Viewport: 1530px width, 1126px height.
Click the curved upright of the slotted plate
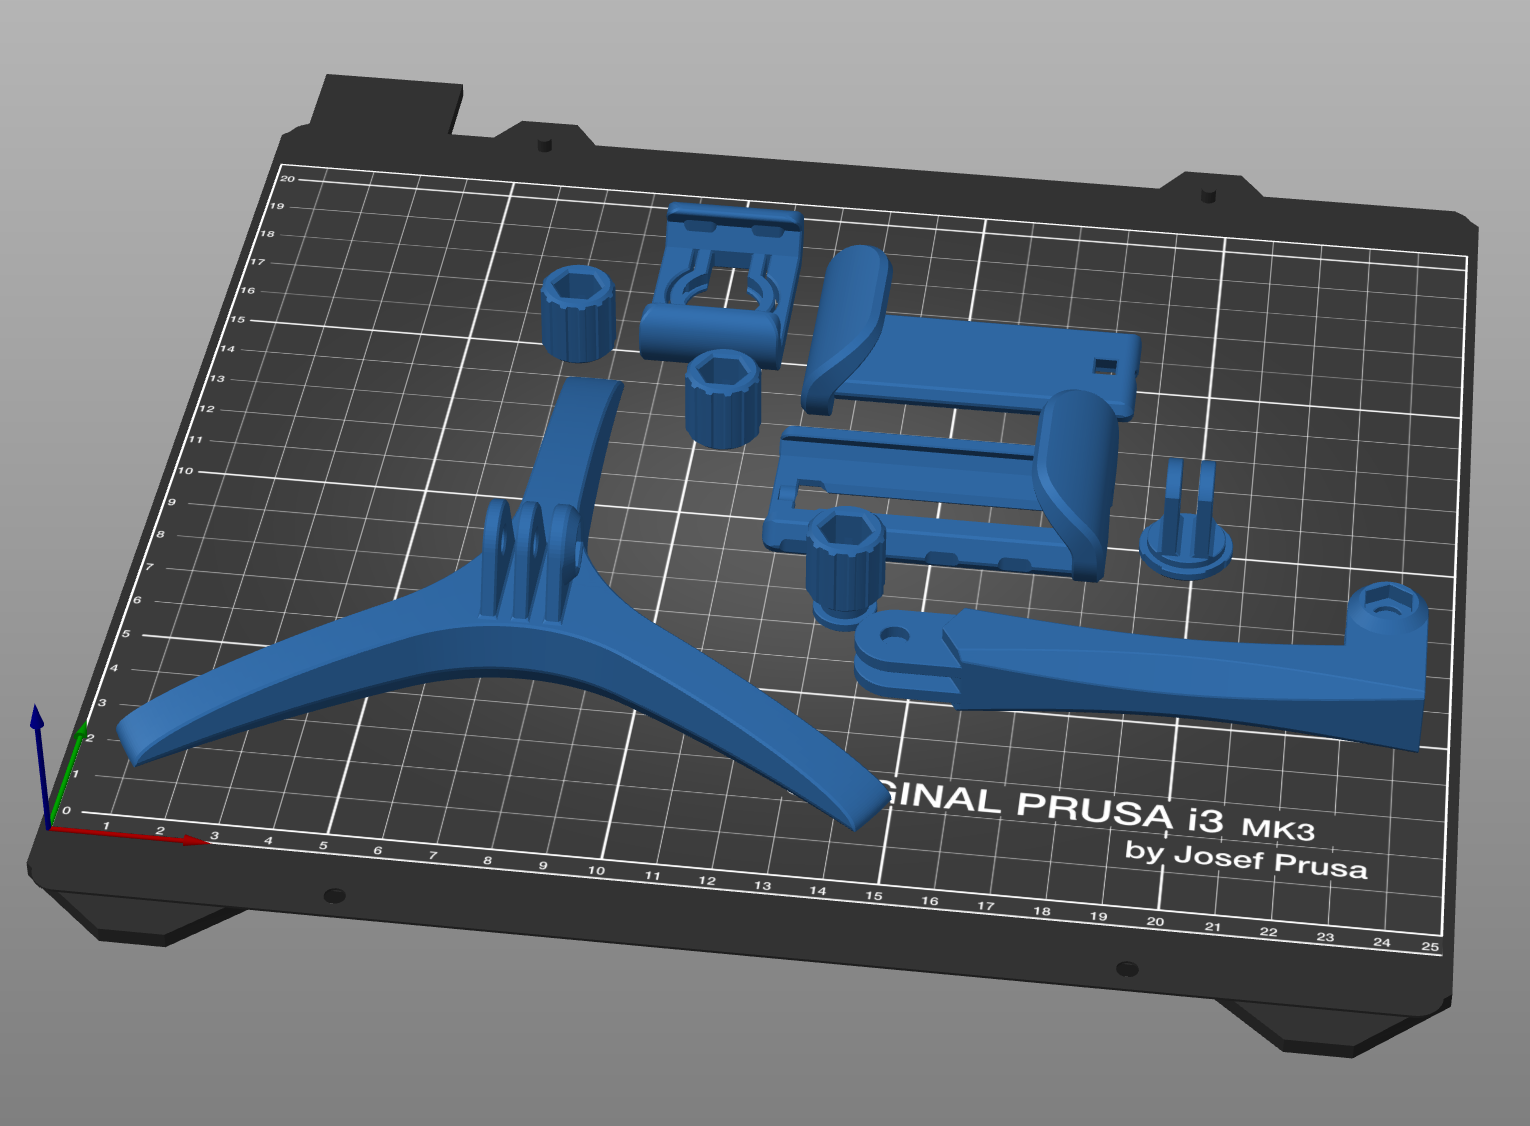pos(1076,480)
